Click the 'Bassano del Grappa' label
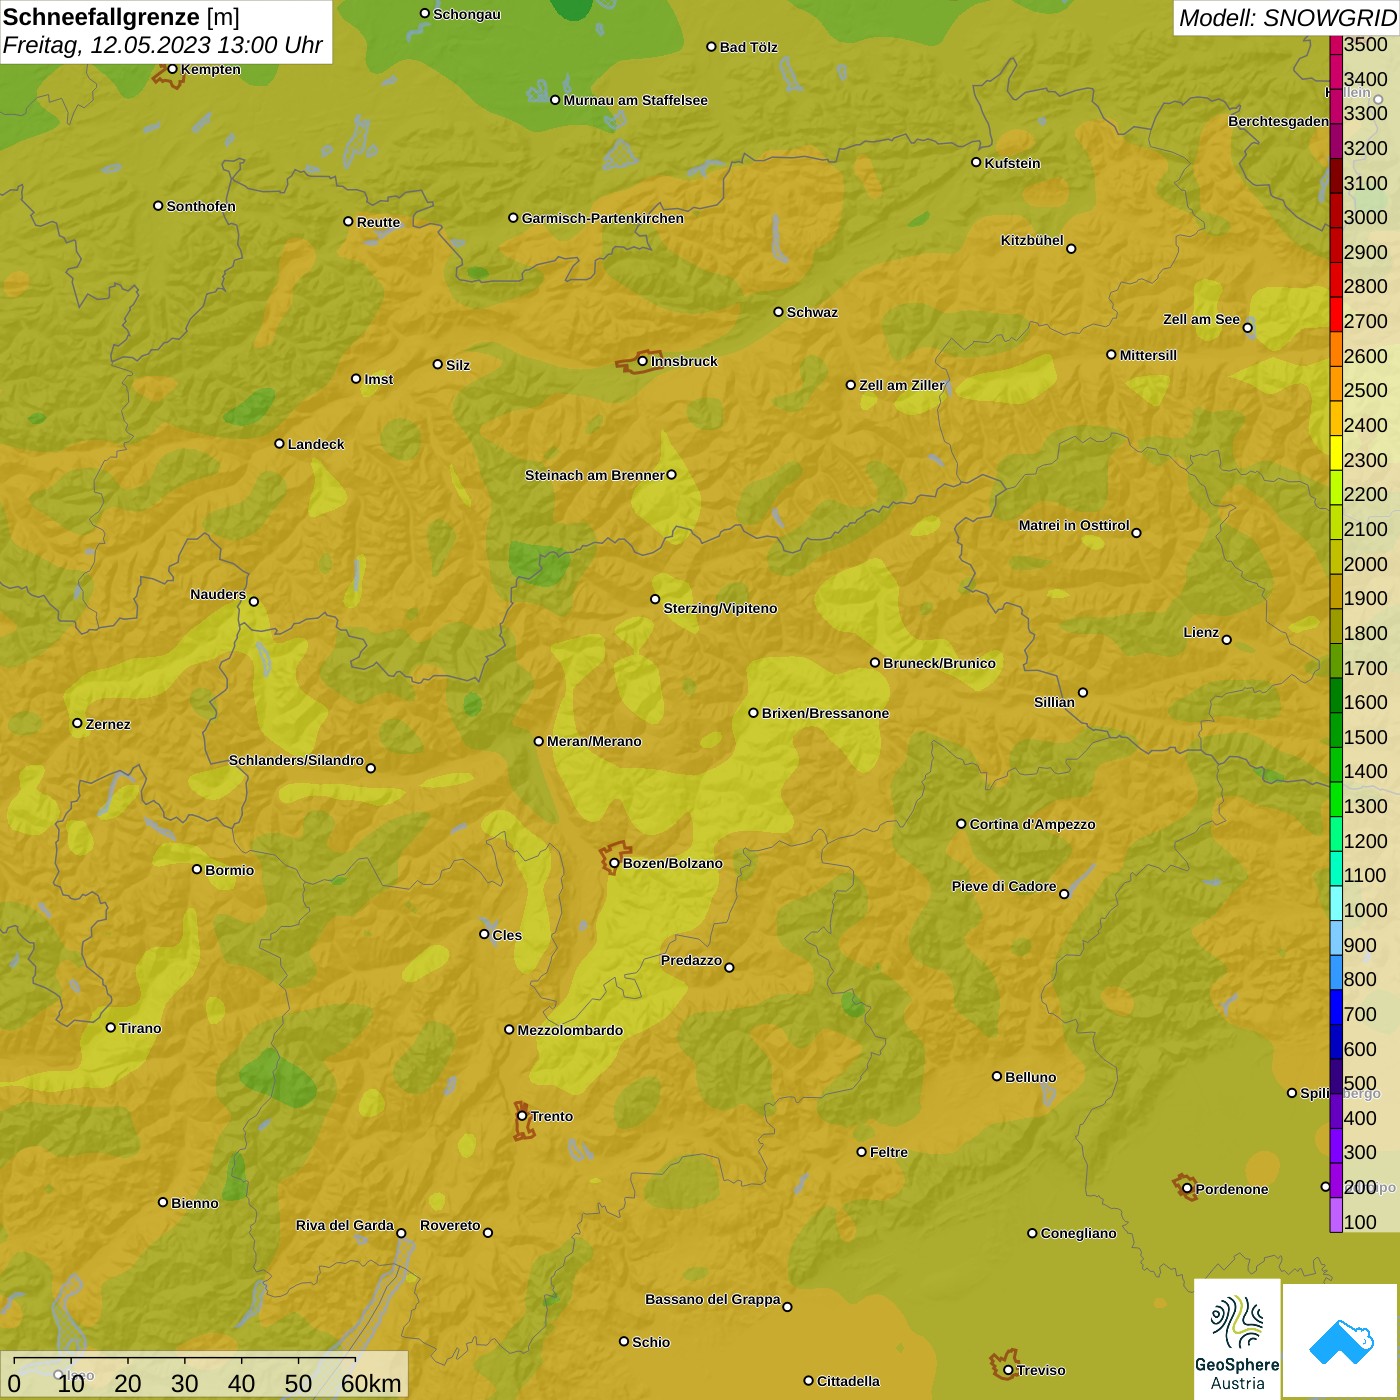The image size is (1400, 1400). pyautogui.click(x=713, y=1299)
